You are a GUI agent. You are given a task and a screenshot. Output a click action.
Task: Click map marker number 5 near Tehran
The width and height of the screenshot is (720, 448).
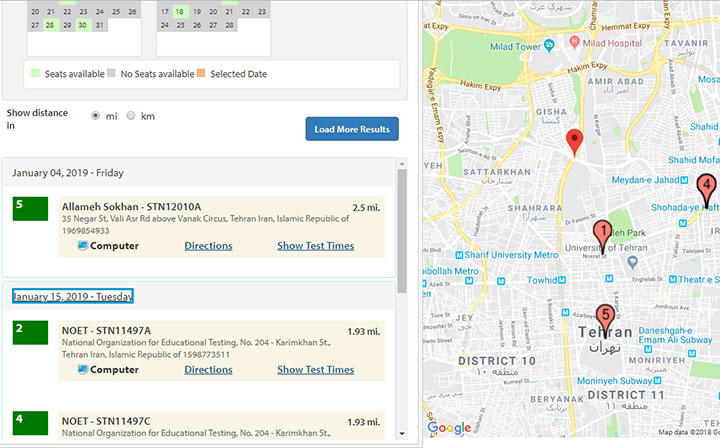(x=605, y=320)
